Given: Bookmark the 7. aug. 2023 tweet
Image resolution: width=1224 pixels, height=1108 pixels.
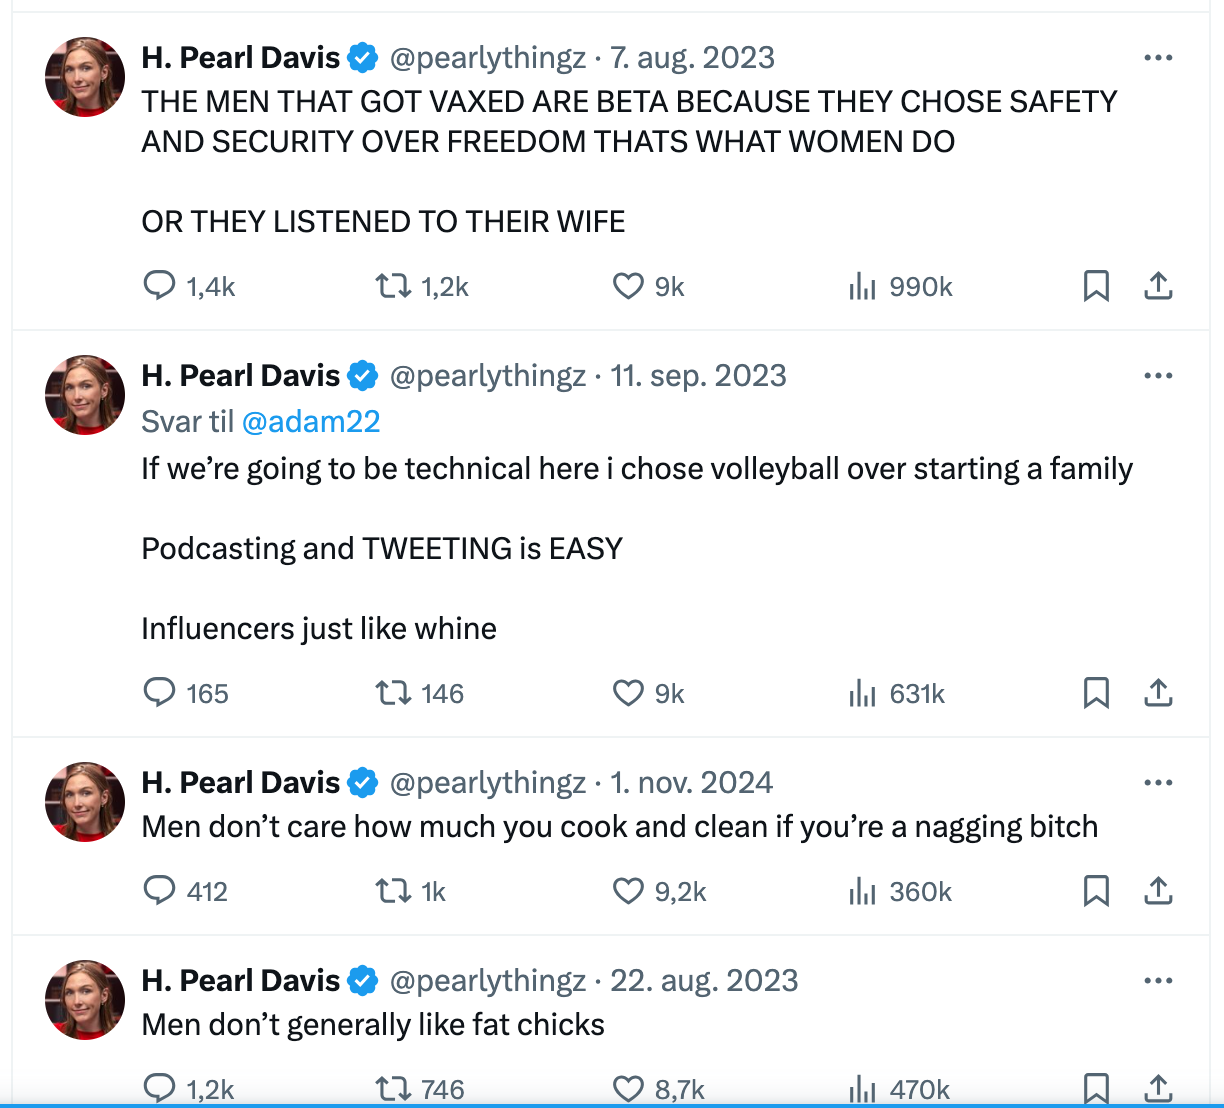Looking at the screenshot, I should 1096,286.
